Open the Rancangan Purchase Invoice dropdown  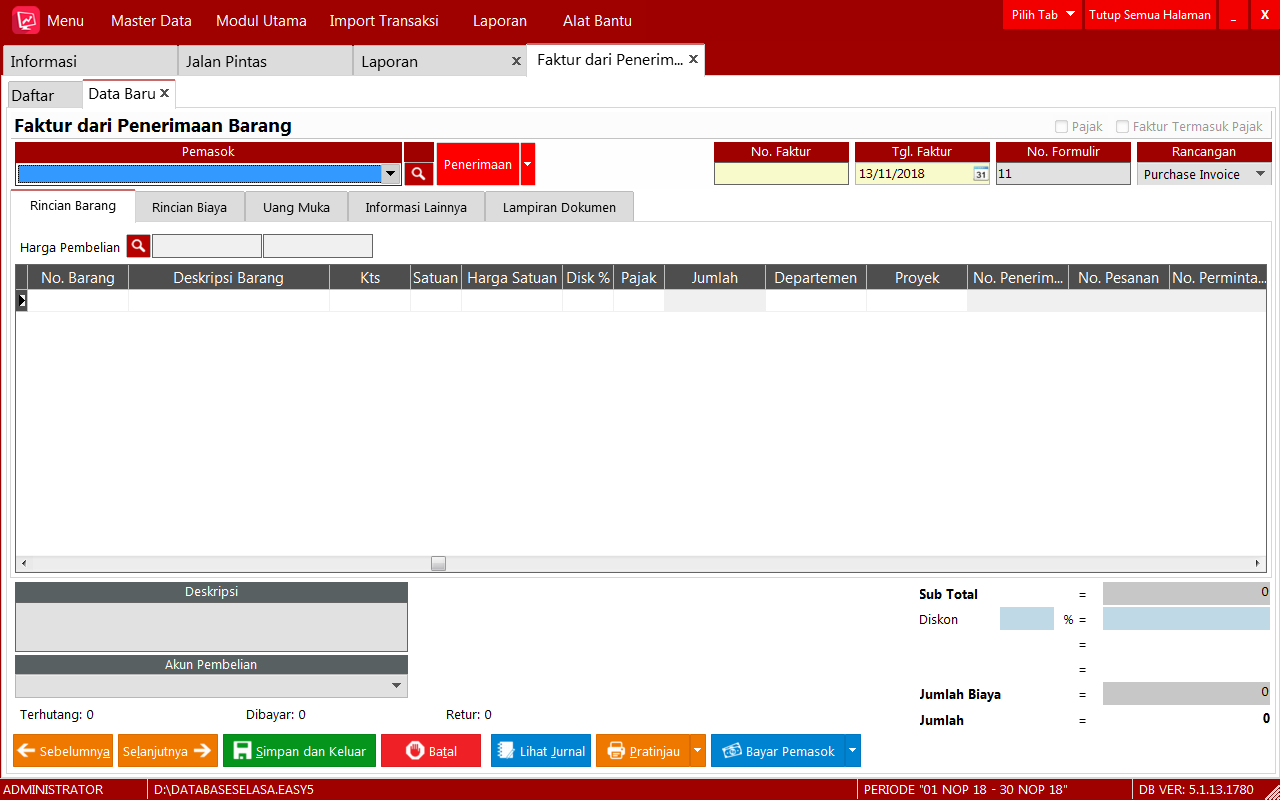pos(1260,174)
